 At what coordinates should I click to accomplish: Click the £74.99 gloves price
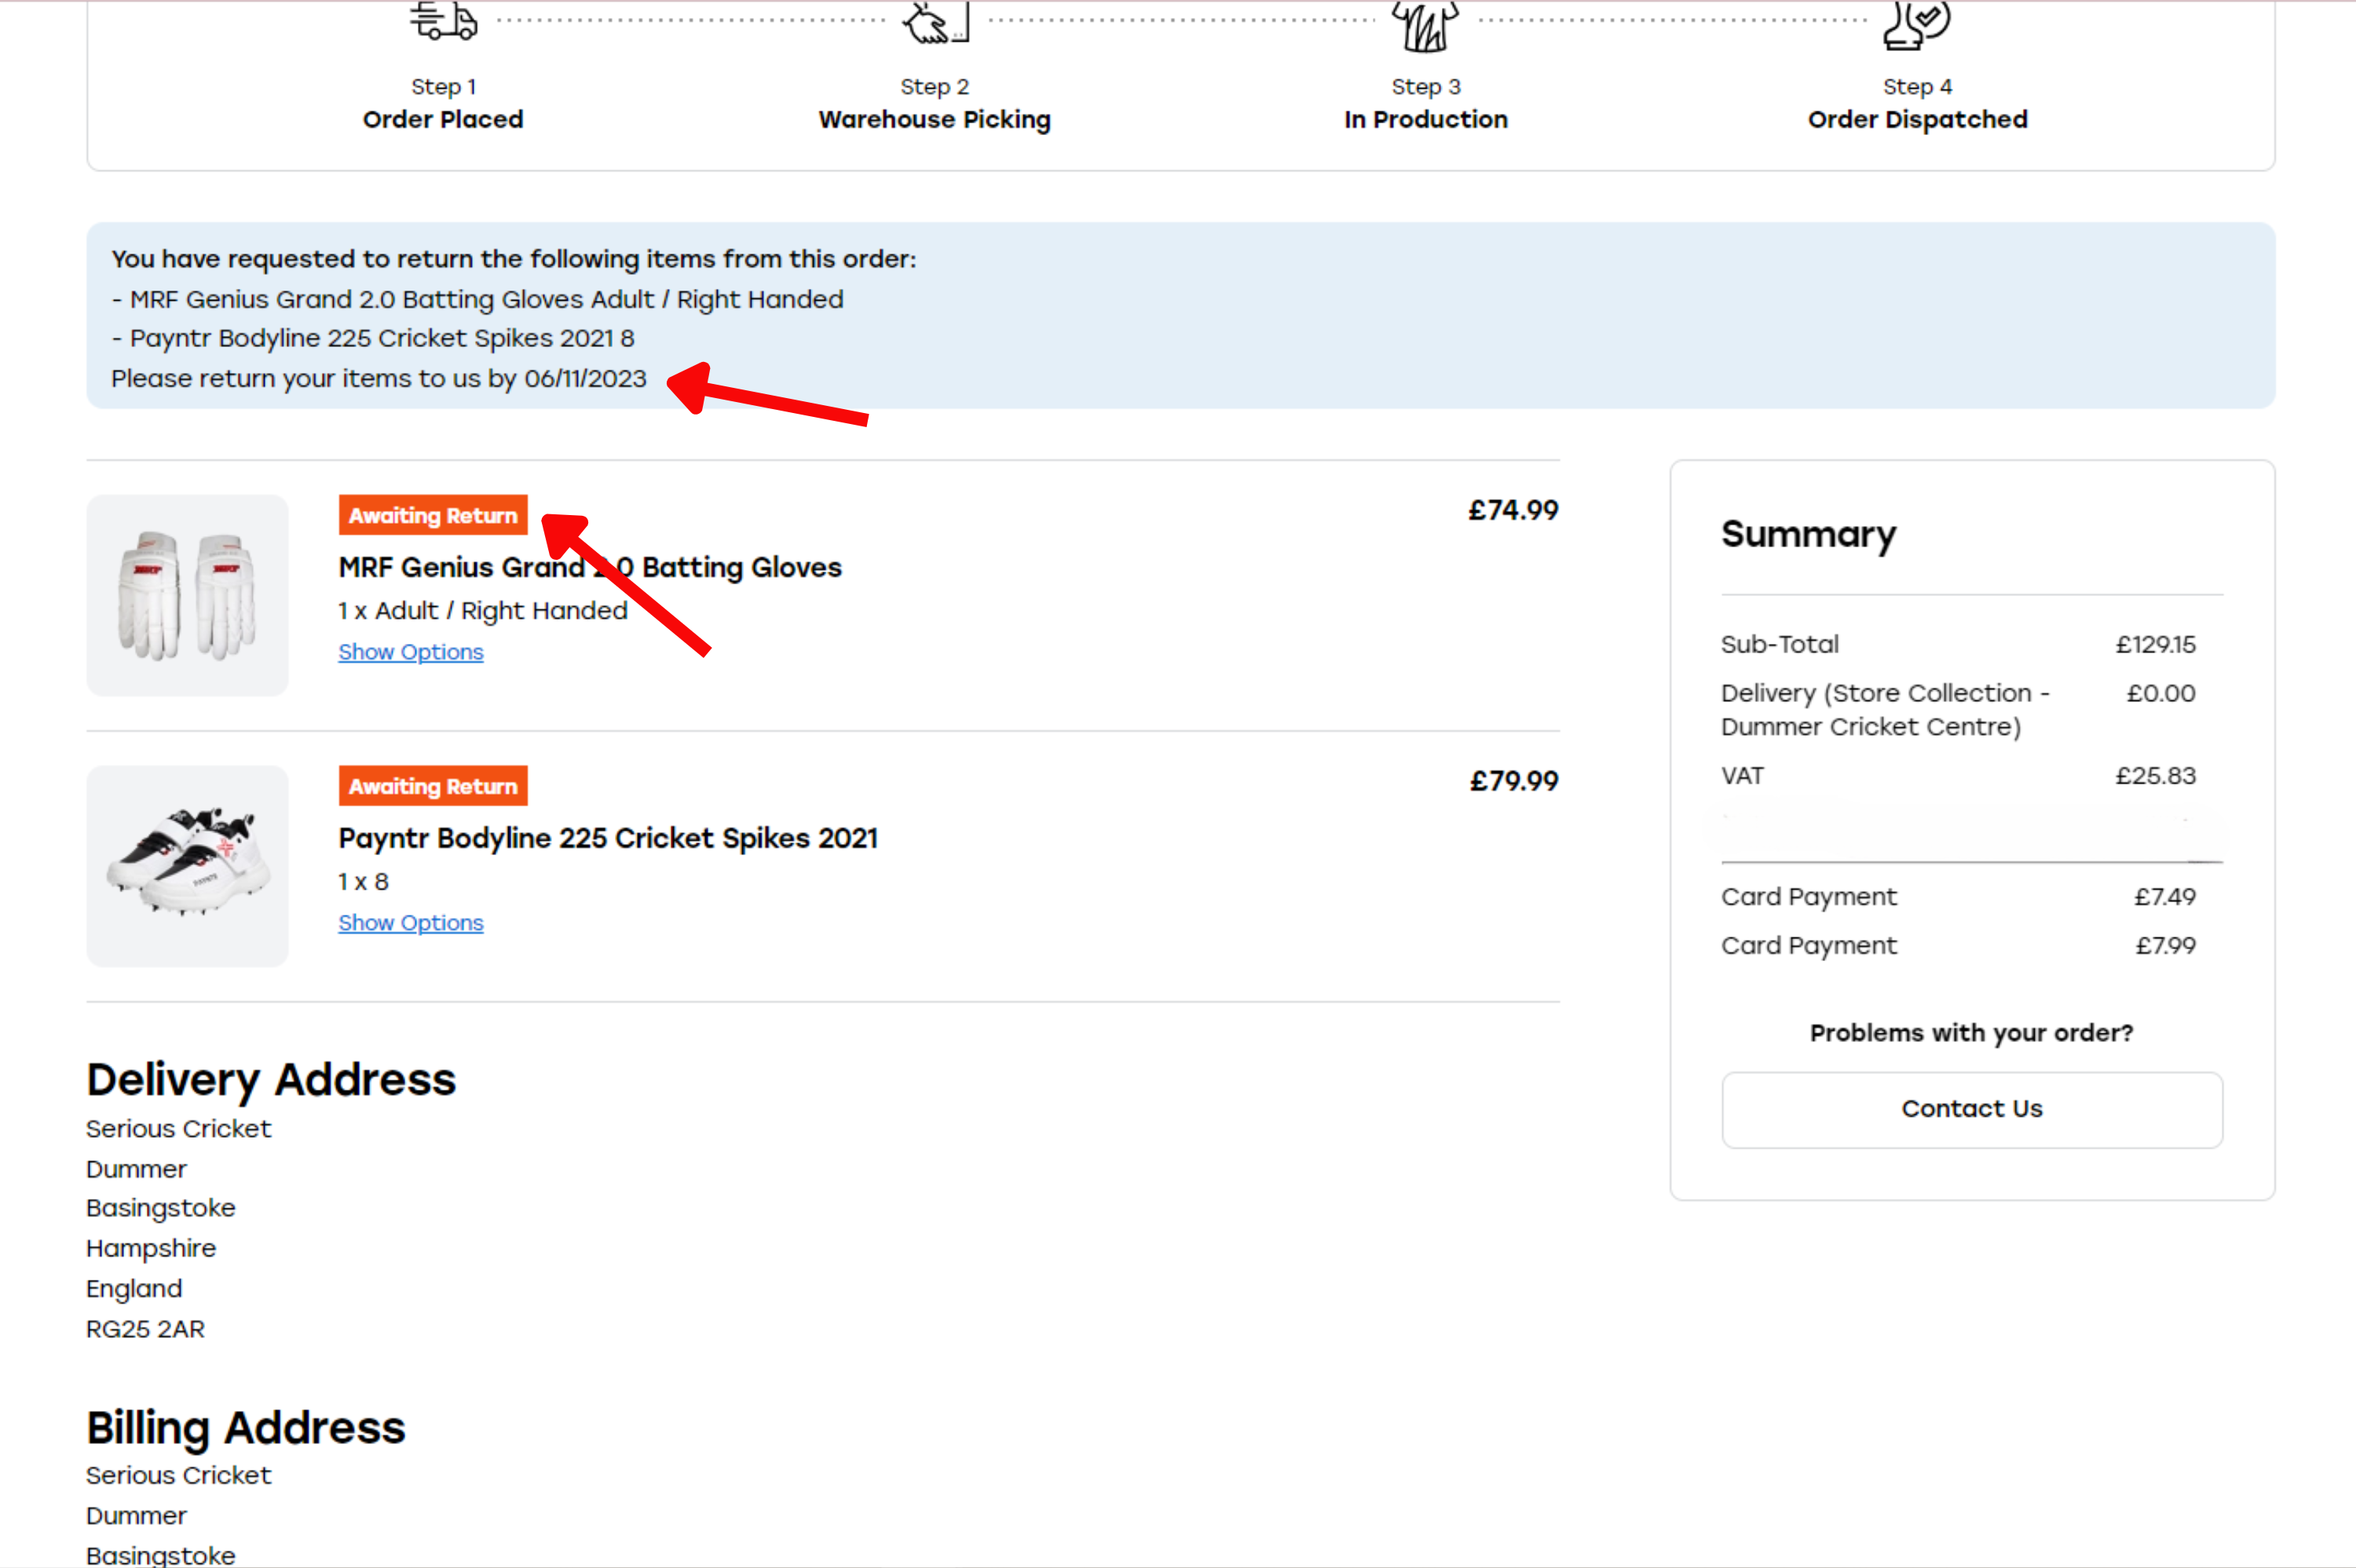click(x=1512, y=510)
